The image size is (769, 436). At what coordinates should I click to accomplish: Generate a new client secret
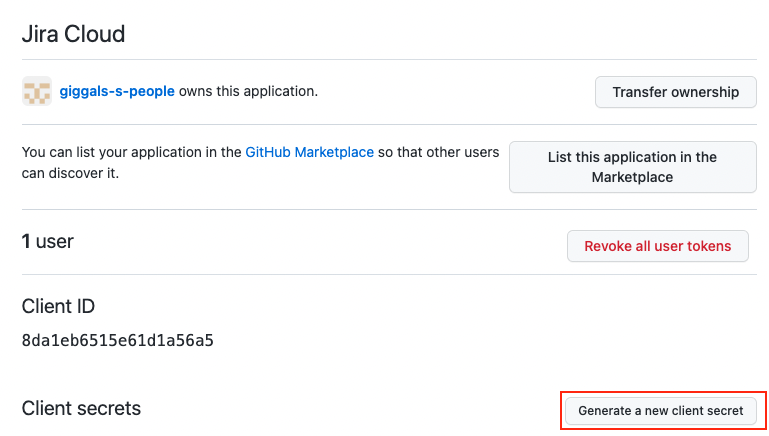tap(661, 410)
